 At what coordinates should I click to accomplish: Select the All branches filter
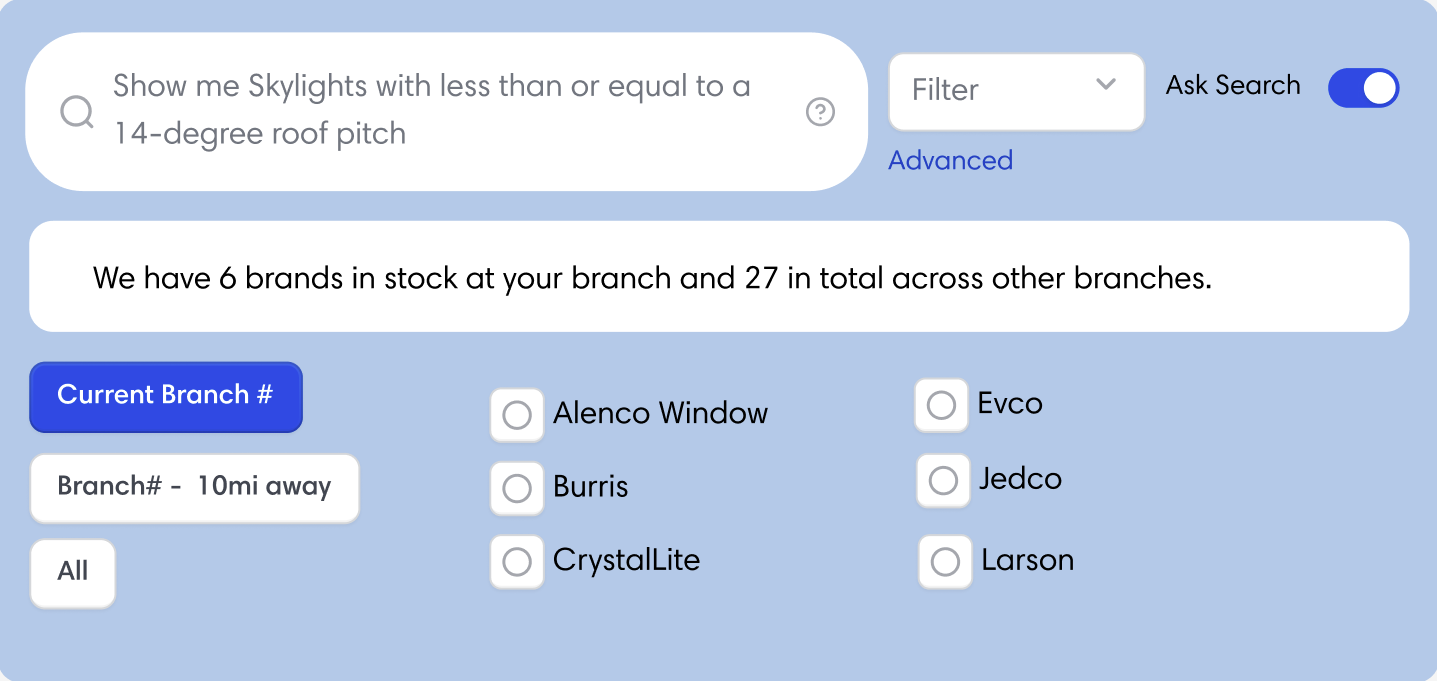pyautogui.click(x=72, y=572)
